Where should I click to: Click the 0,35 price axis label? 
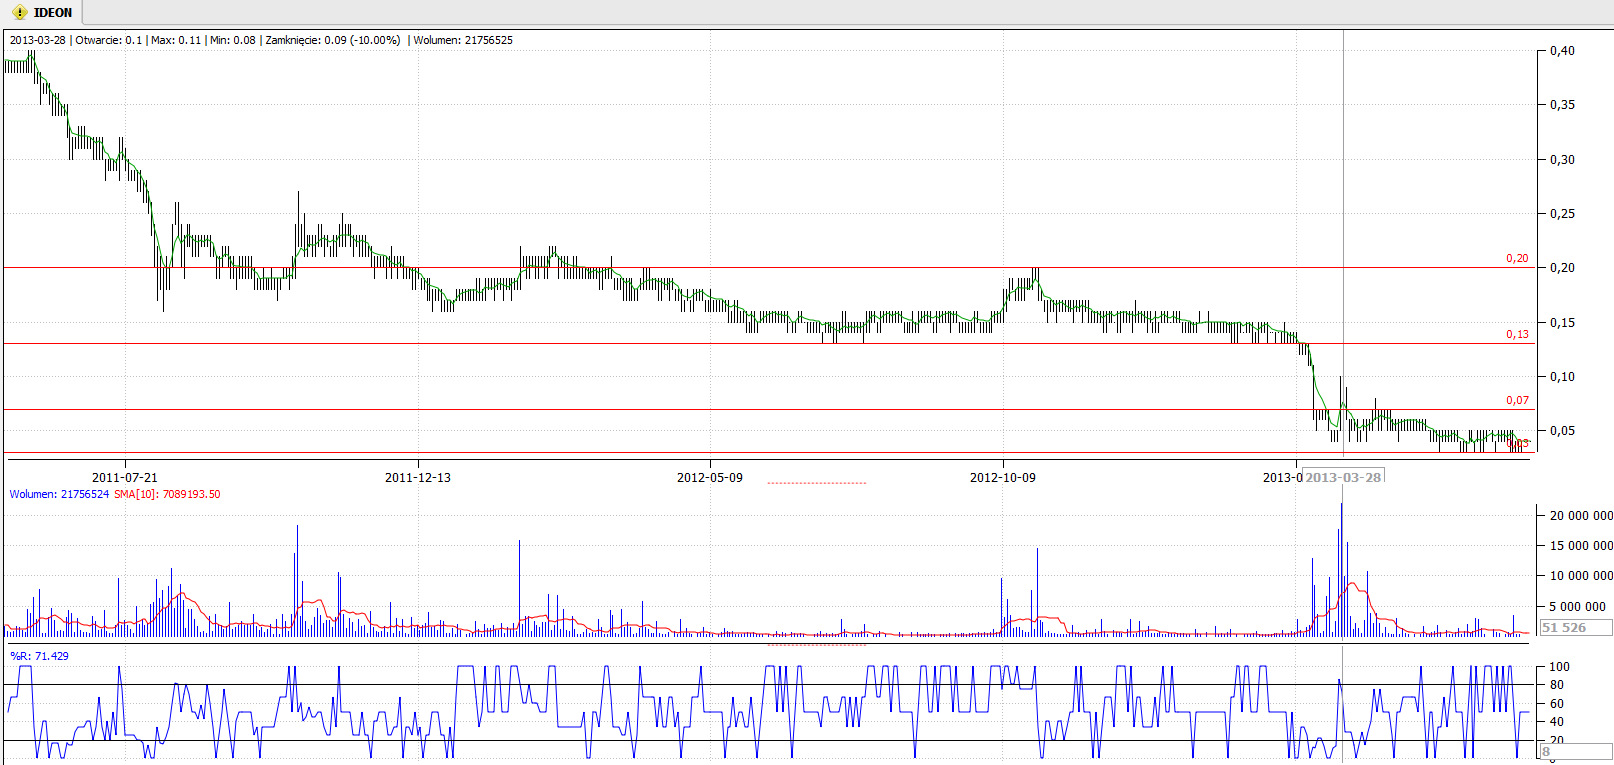click(1562, 105)
